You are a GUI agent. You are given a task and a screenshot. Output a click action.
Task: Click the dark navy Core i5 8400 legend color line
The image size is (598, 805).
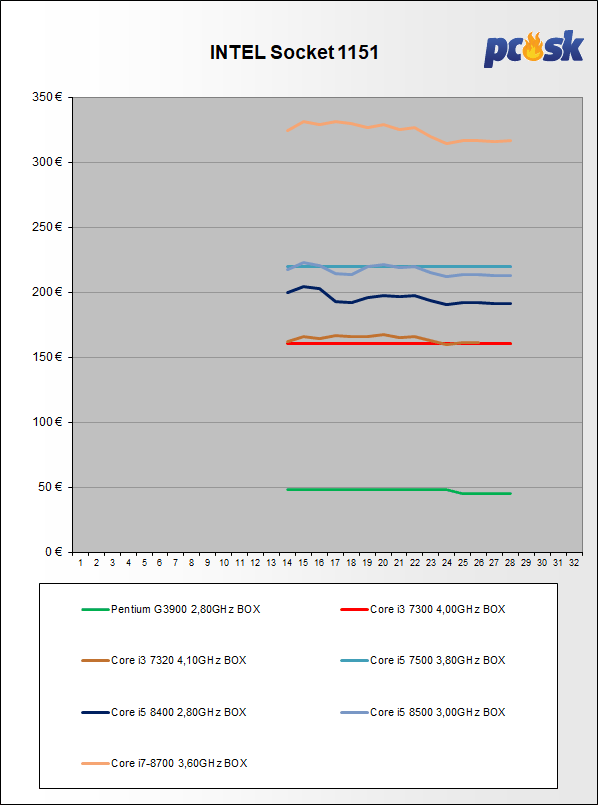click(95, 713)
